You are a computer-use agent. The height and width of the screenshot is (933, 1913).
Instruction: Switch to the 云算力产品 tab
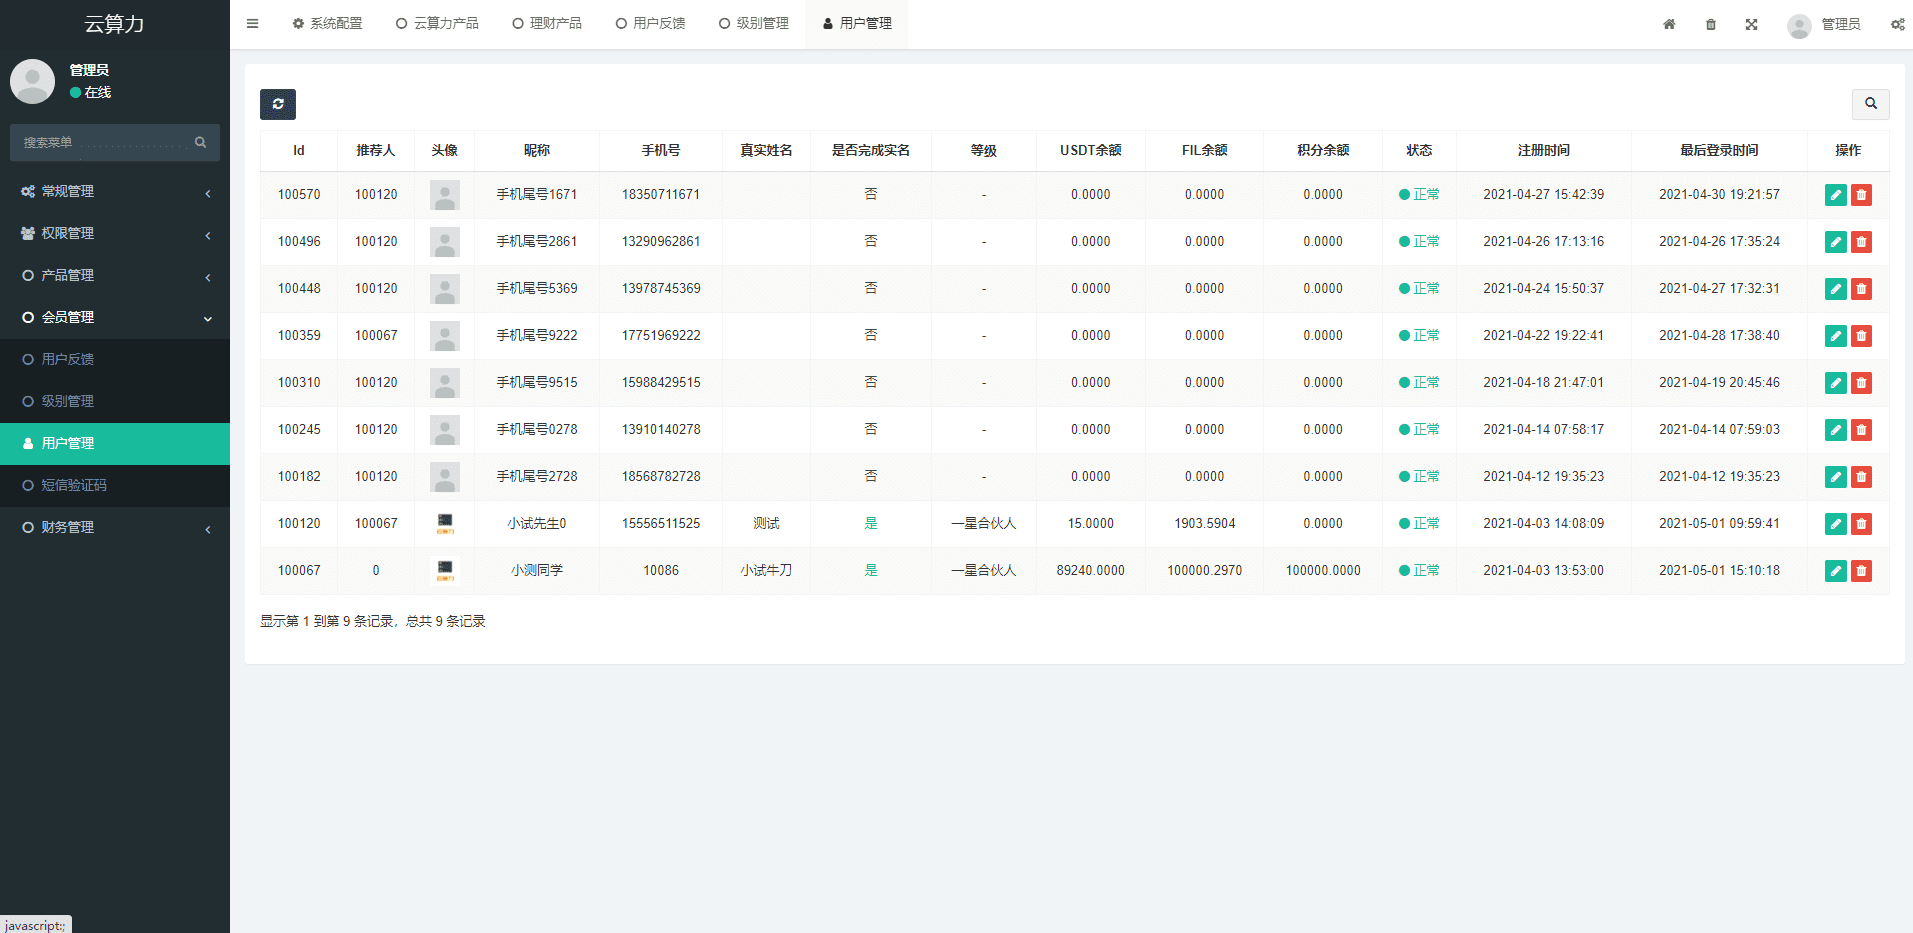(x=437, y=24)
